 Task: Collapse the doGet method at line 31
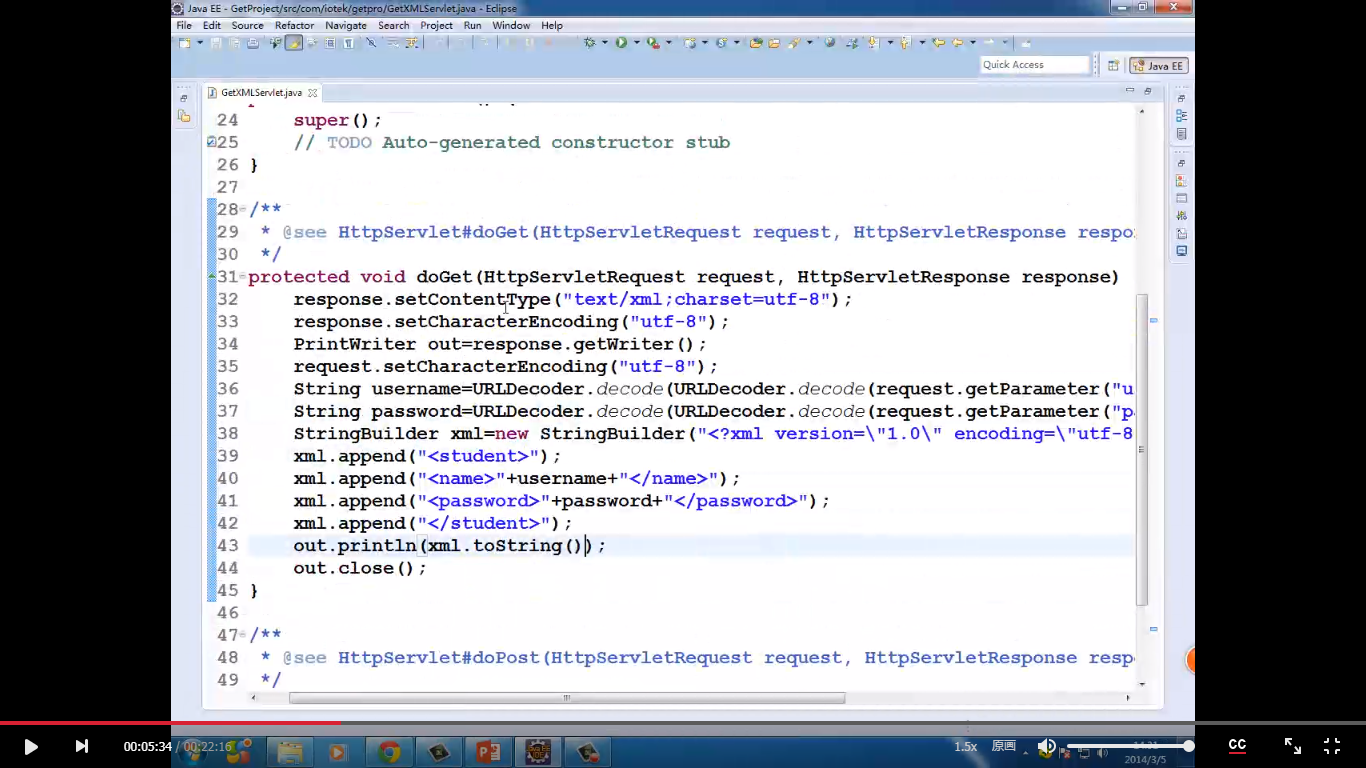click(x=242, y=277)
